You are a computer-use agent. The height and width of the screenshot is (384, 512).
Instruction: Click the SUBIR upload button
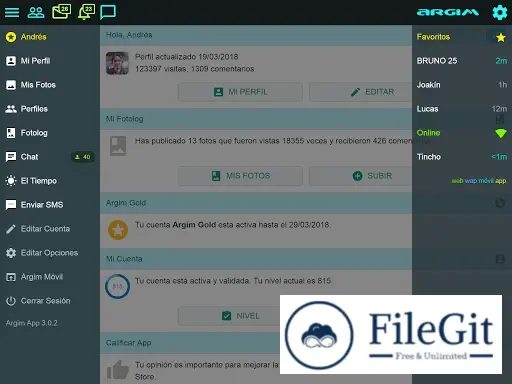[361, 176]
